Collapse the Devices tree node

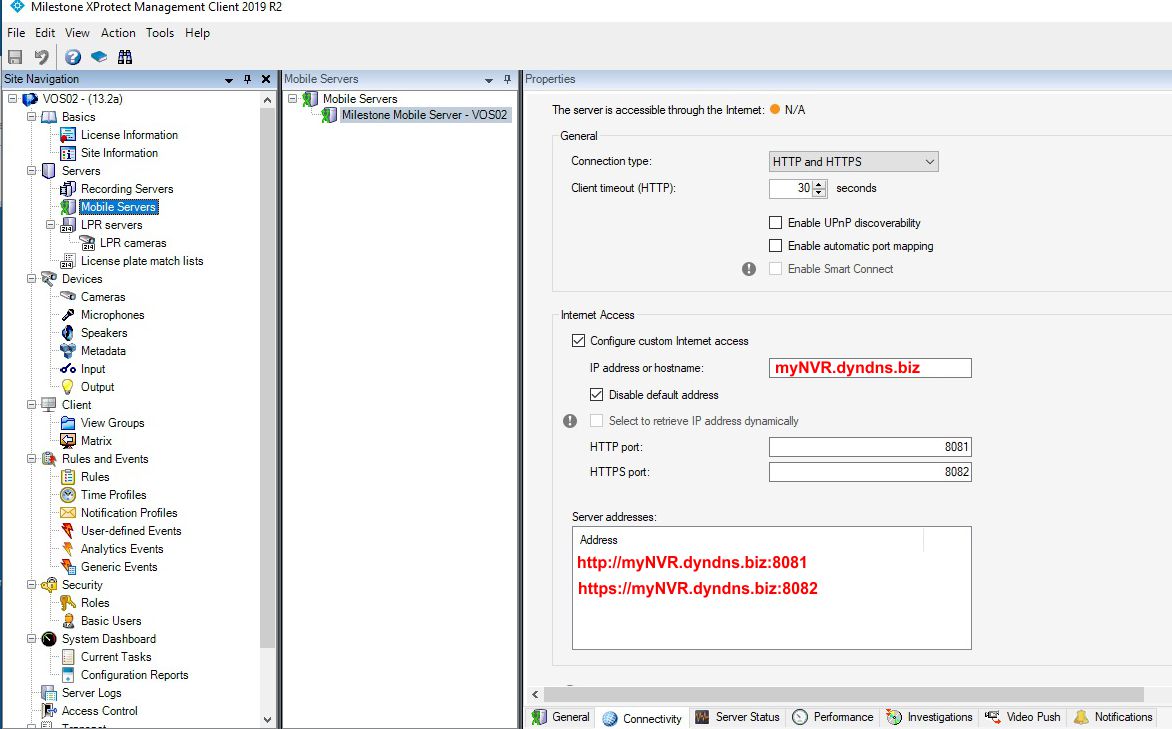tap(31, 279)
